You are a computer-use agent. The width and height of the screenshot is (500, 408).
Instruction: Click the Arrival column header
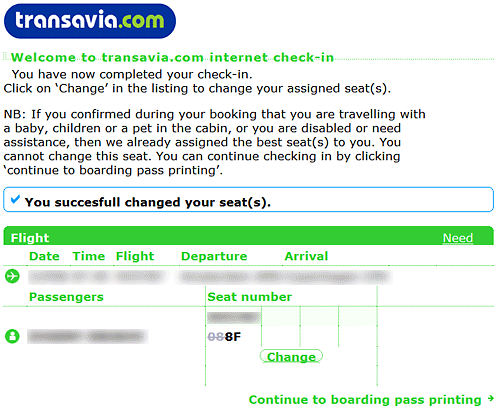(x=306, y=256)
